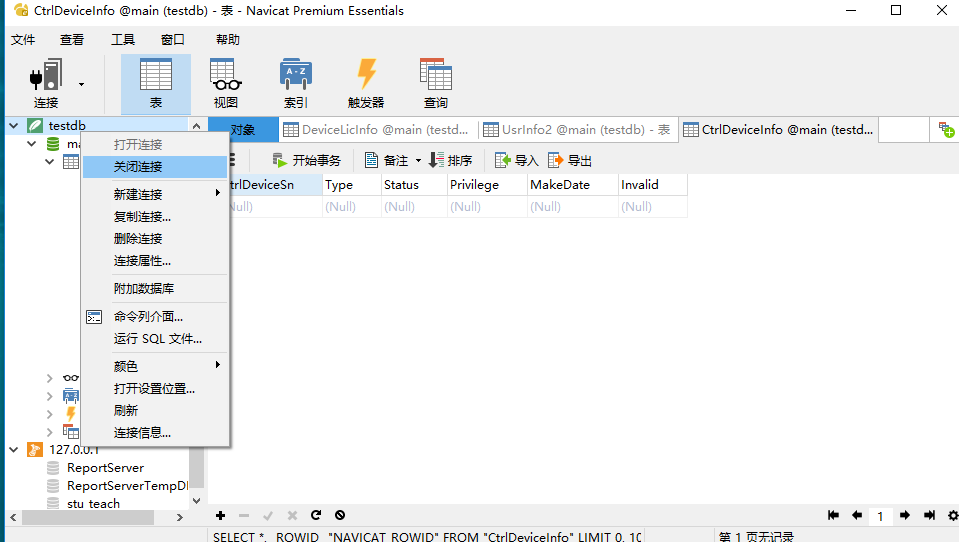Switch to the CtrlDeviceInfo @main tab
The image size is (959, 542).
[778, 130]
